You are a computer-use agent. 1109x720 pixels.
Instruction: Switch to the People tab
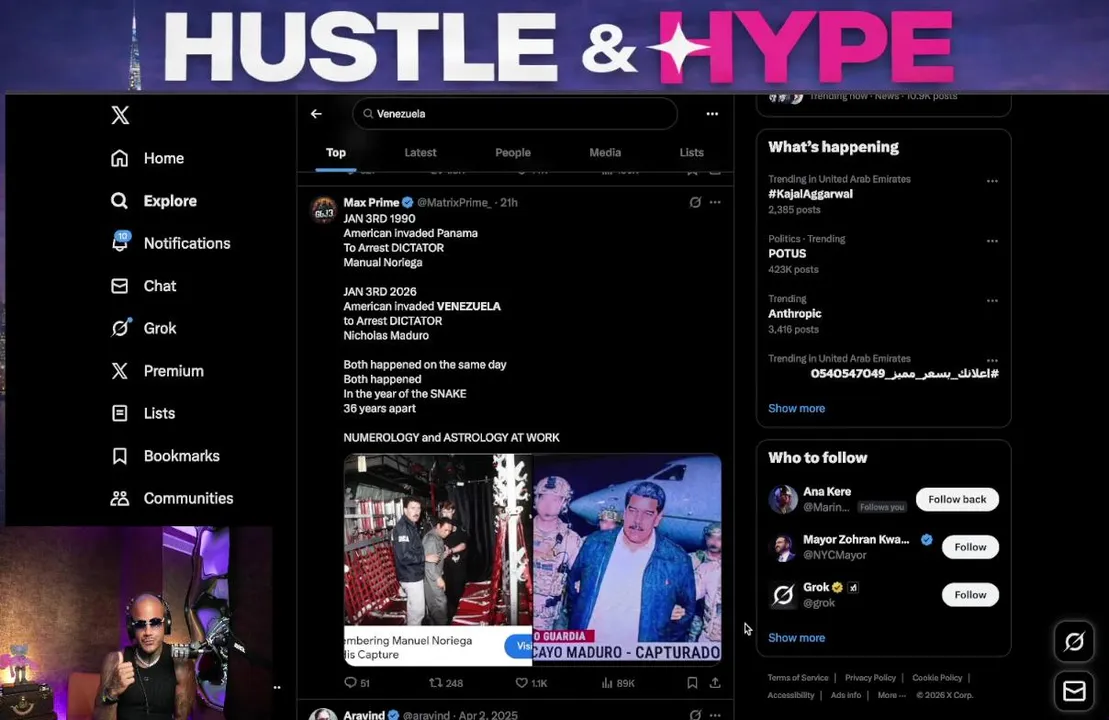coord(513,153)
